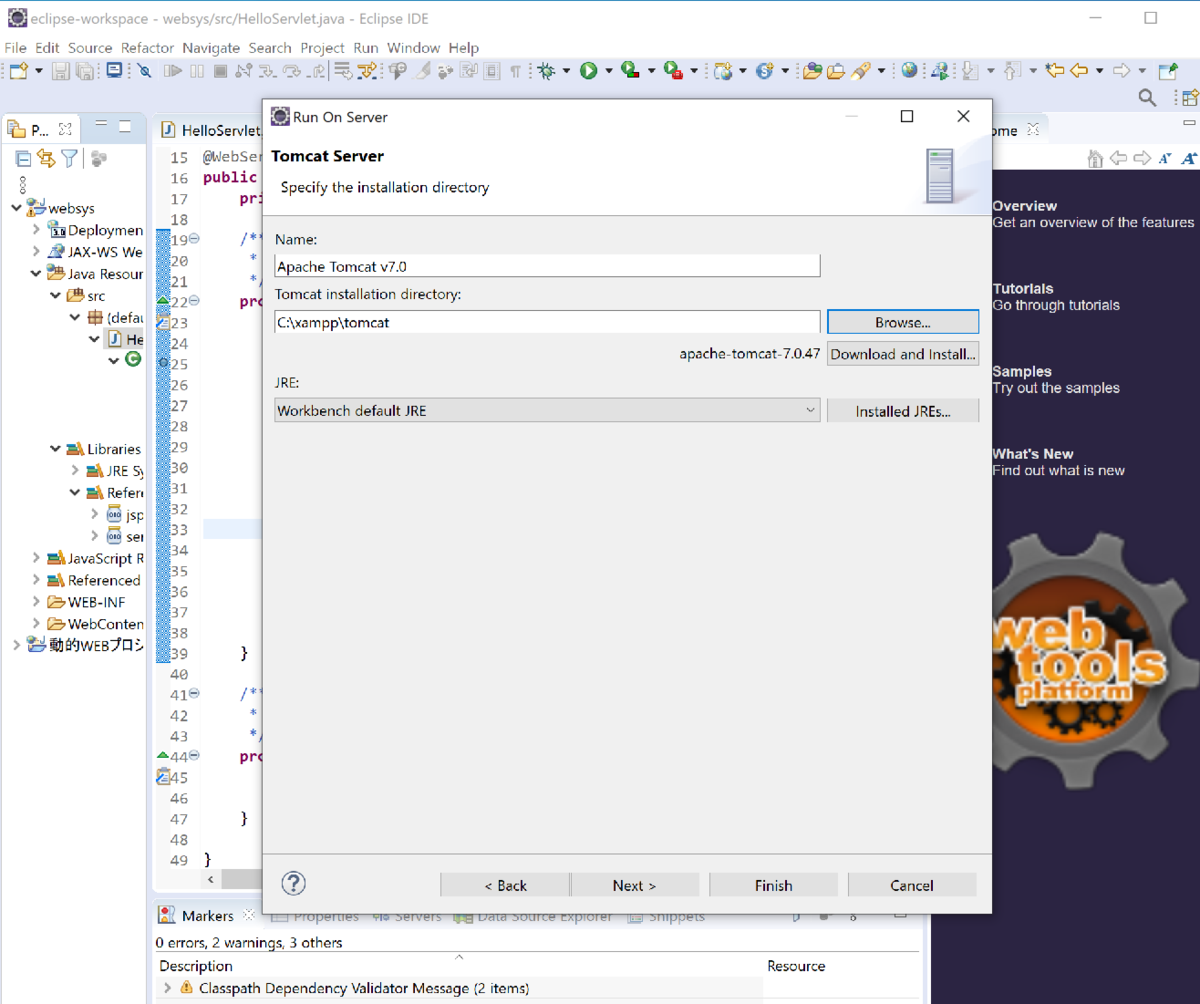Open the Navigate menu
1200x1004 pixels.
(211, 47)
